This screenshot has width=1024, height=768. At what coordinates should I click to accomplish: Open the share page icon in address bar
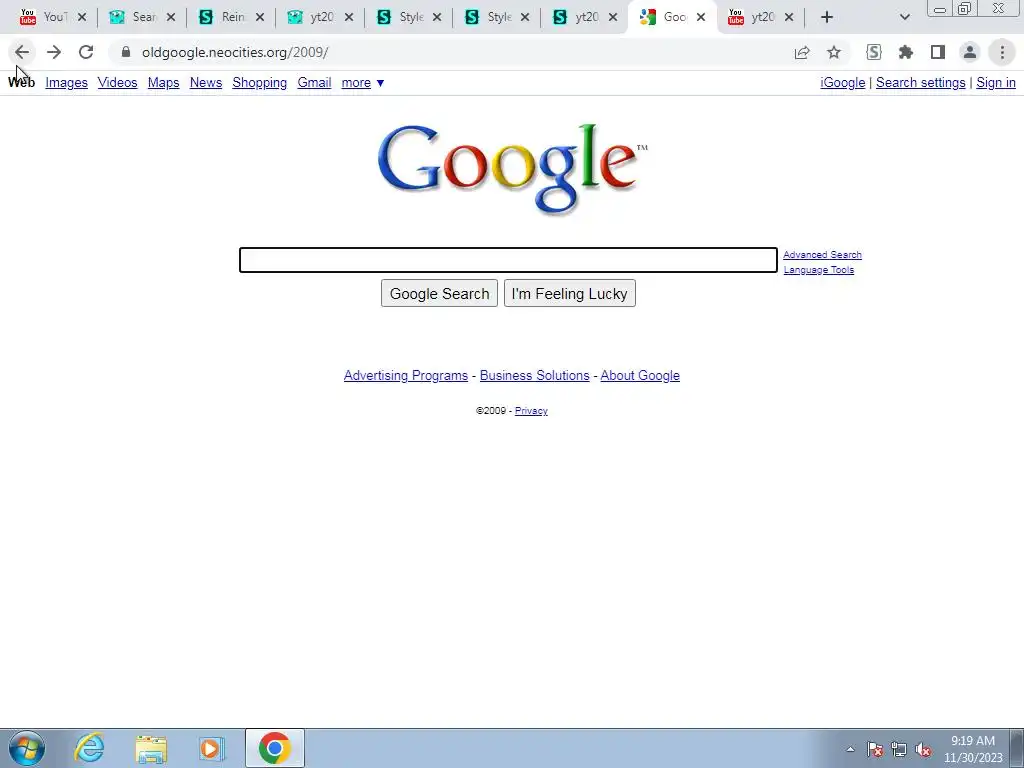(802, 52)
